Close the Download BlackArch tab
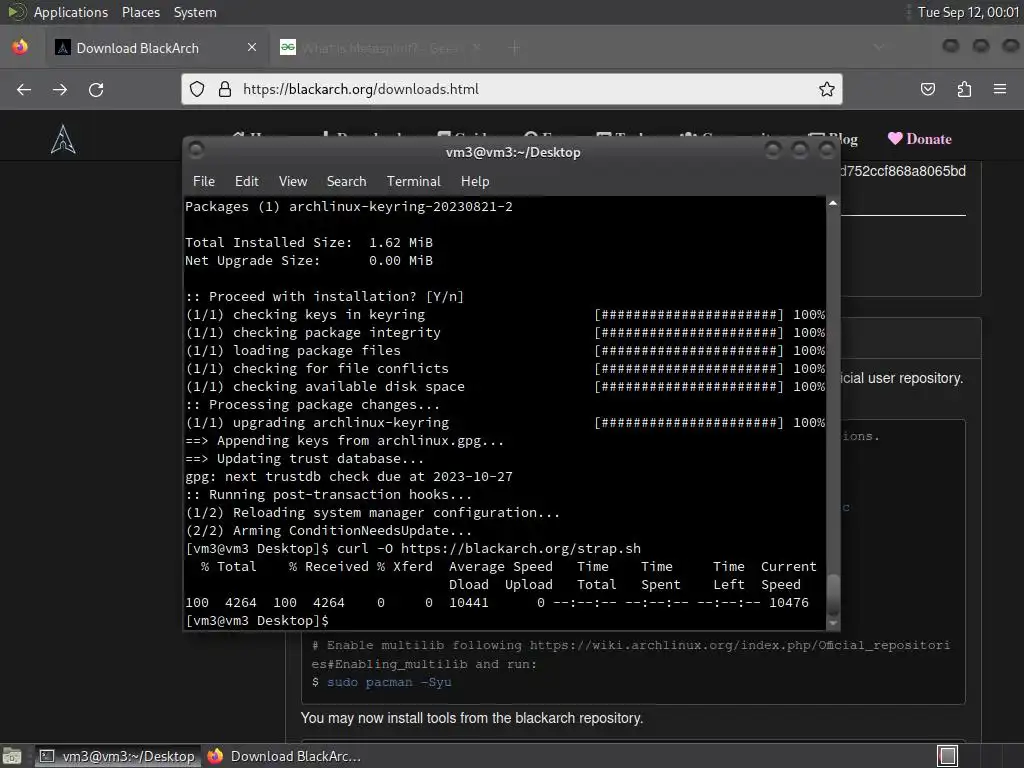 coord(251,48)
